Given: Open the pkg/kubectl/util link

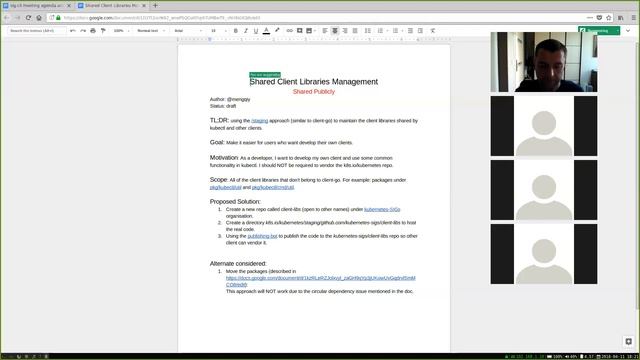Looking at the screenshot, I should (x=225, y=187).
